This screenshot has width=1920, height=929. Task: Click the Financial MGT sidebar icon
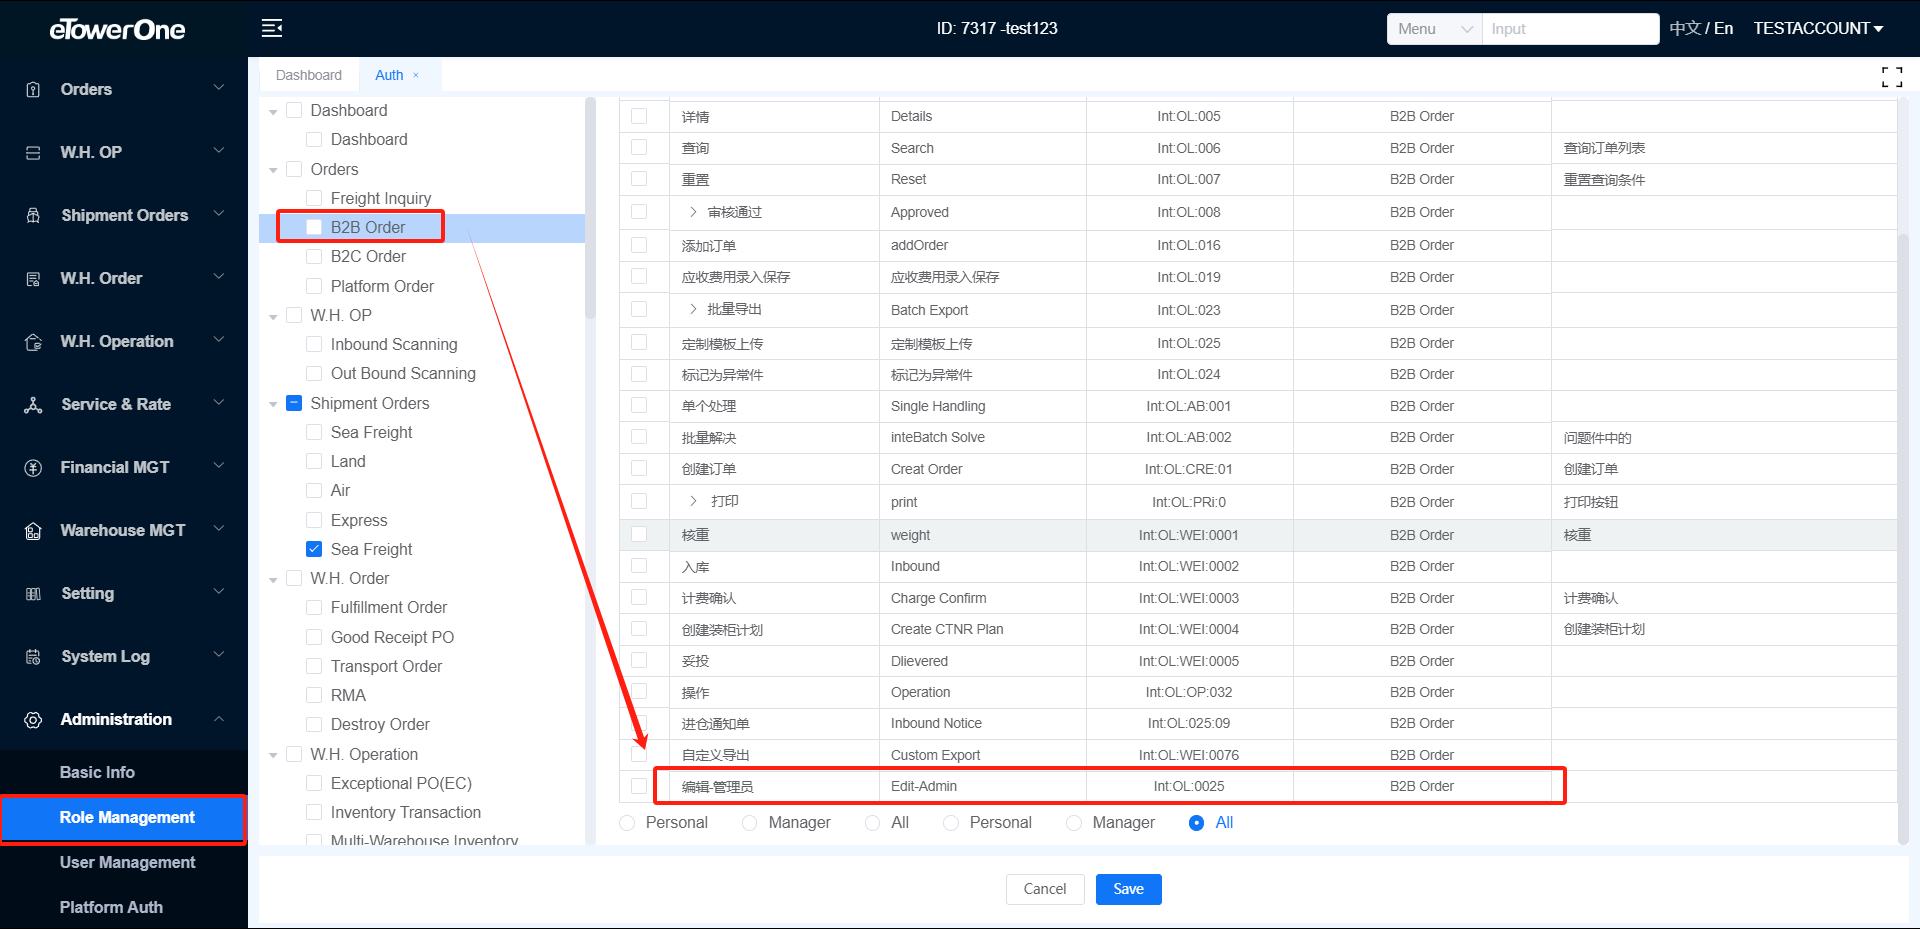pyautogui.click(x=33, y=468)
